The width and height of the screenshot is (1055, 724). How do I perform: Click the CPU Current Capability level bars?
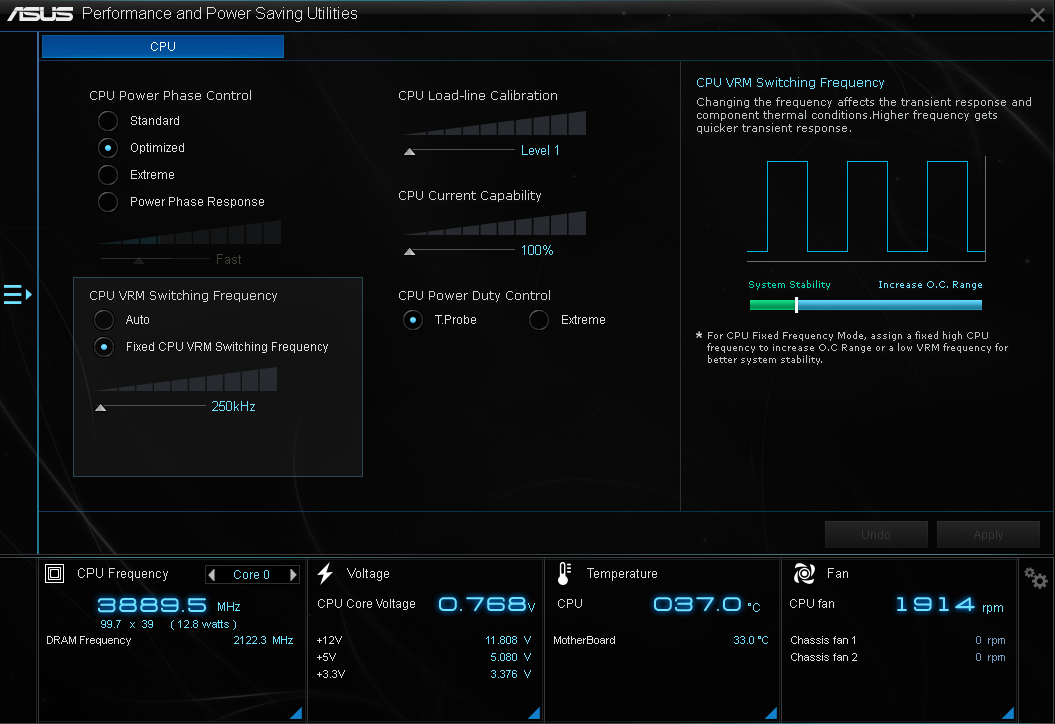tap(495, 223)
